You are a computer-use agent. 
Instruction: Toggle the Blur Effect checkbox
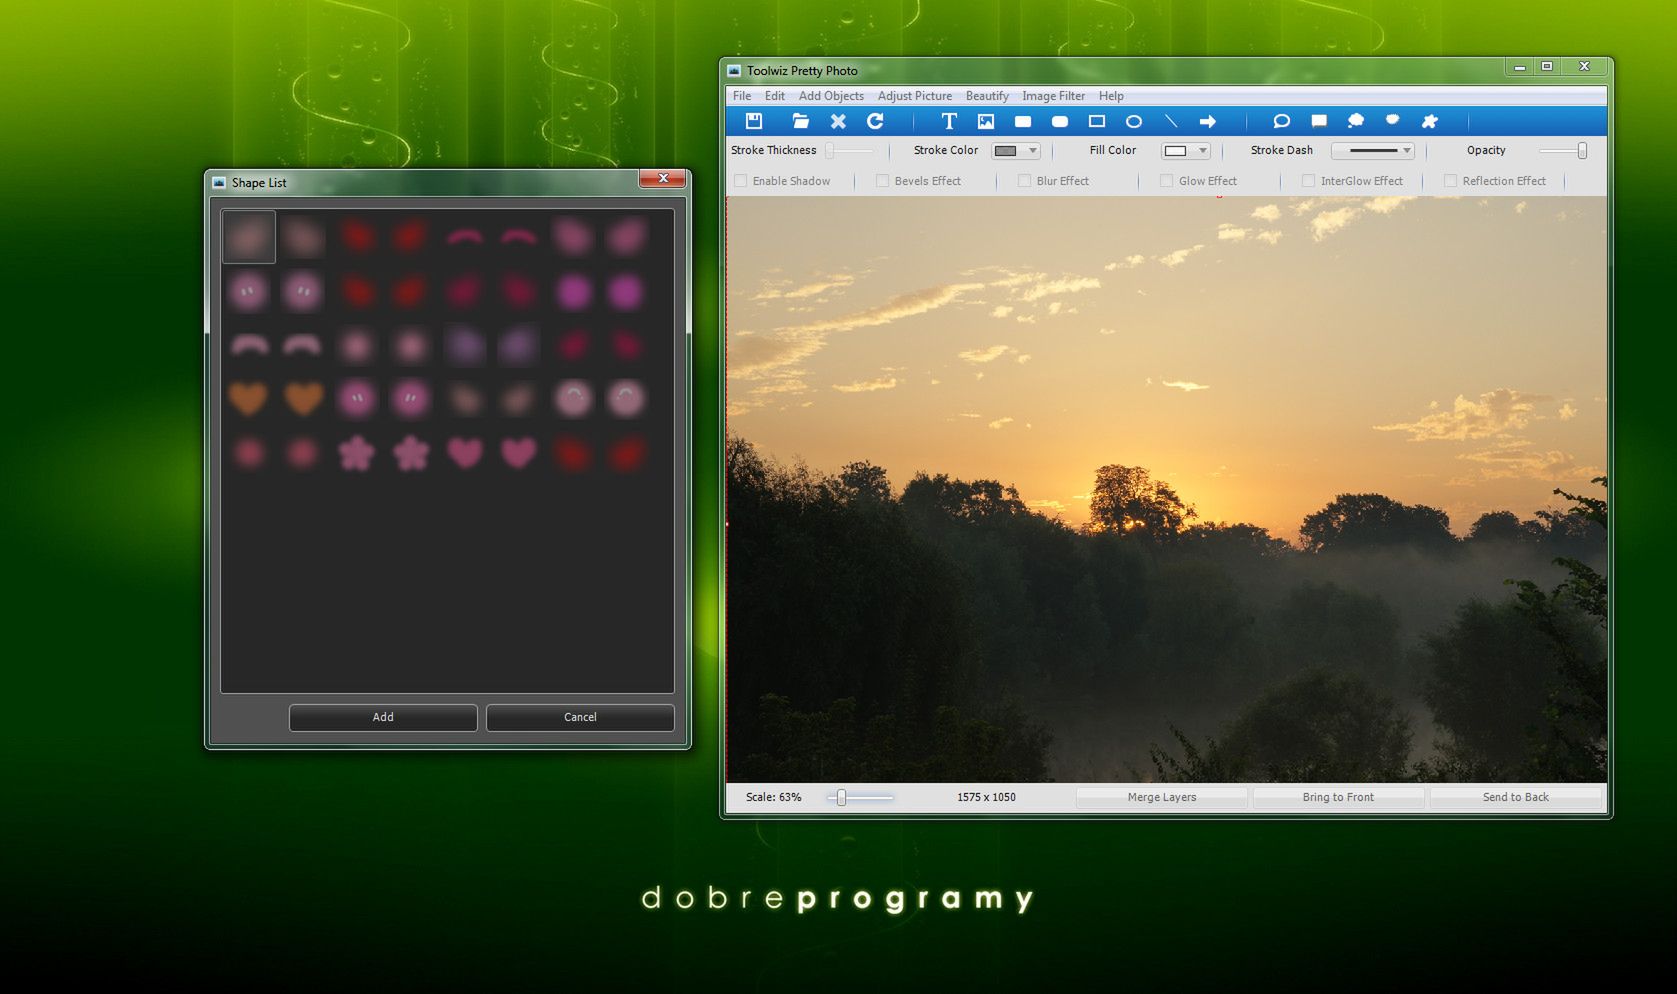[x=1025, y=181]
